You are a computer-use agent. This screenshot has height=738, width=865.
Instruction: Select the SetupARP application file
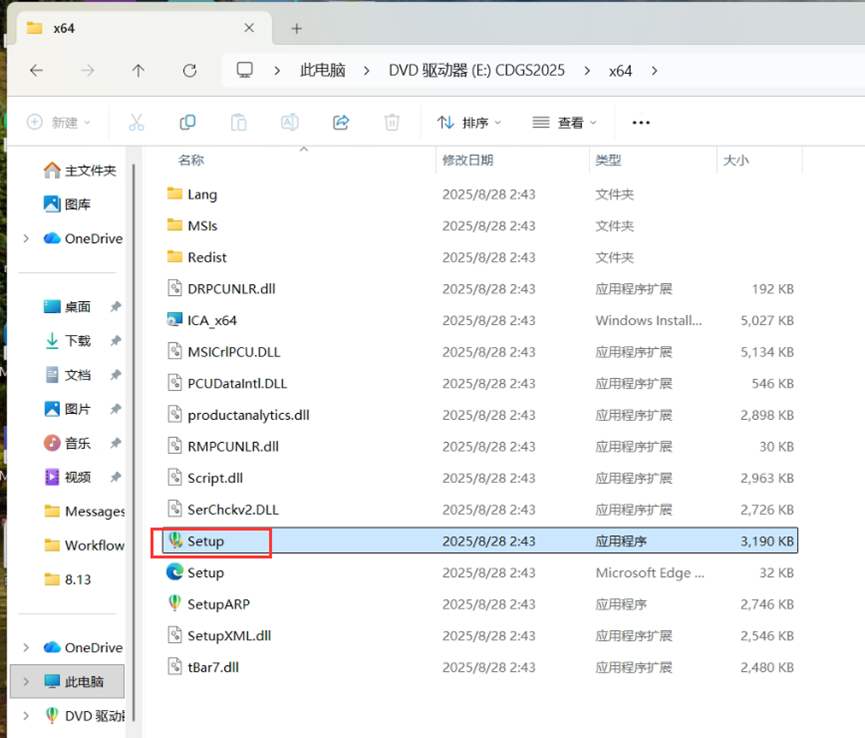click(216, 604)
